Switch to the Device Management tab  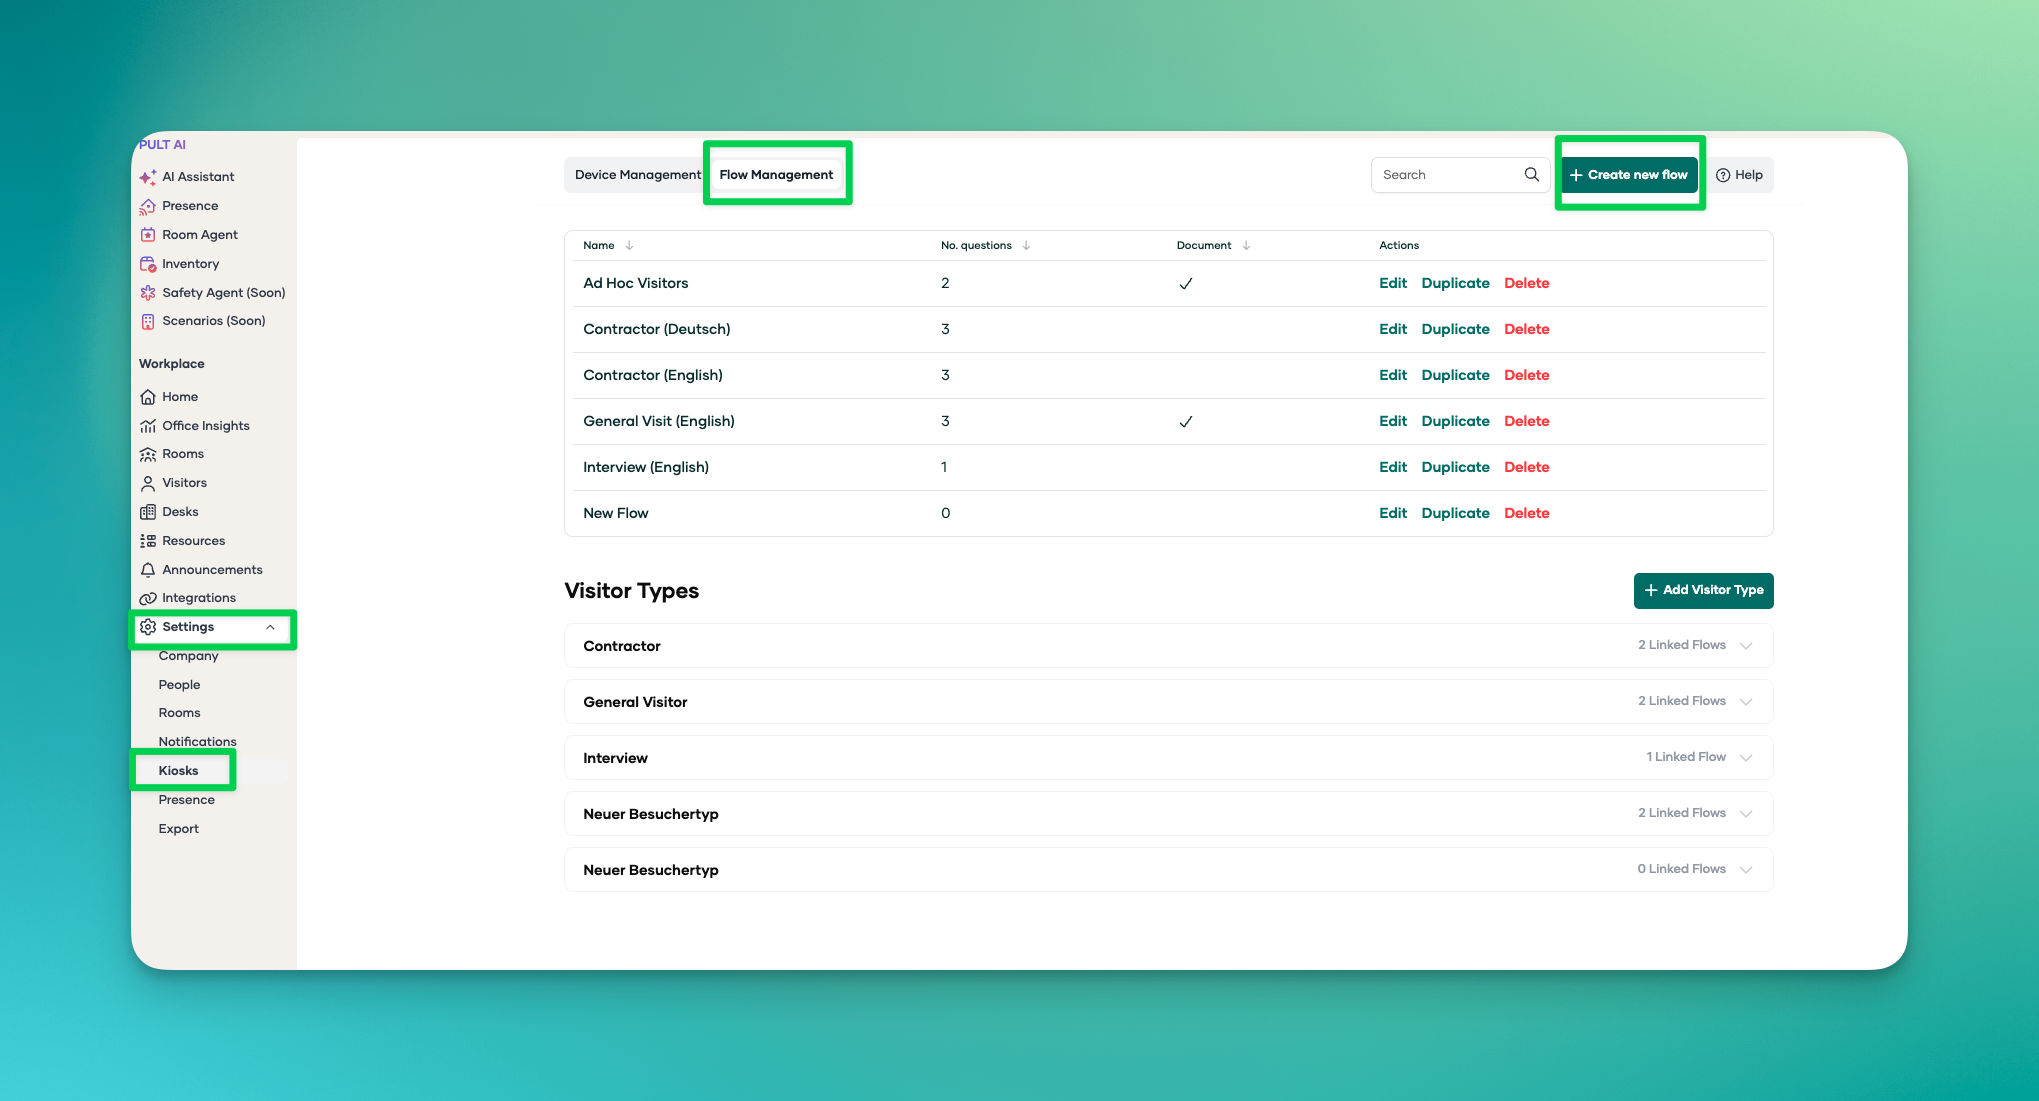pos(637,175)
